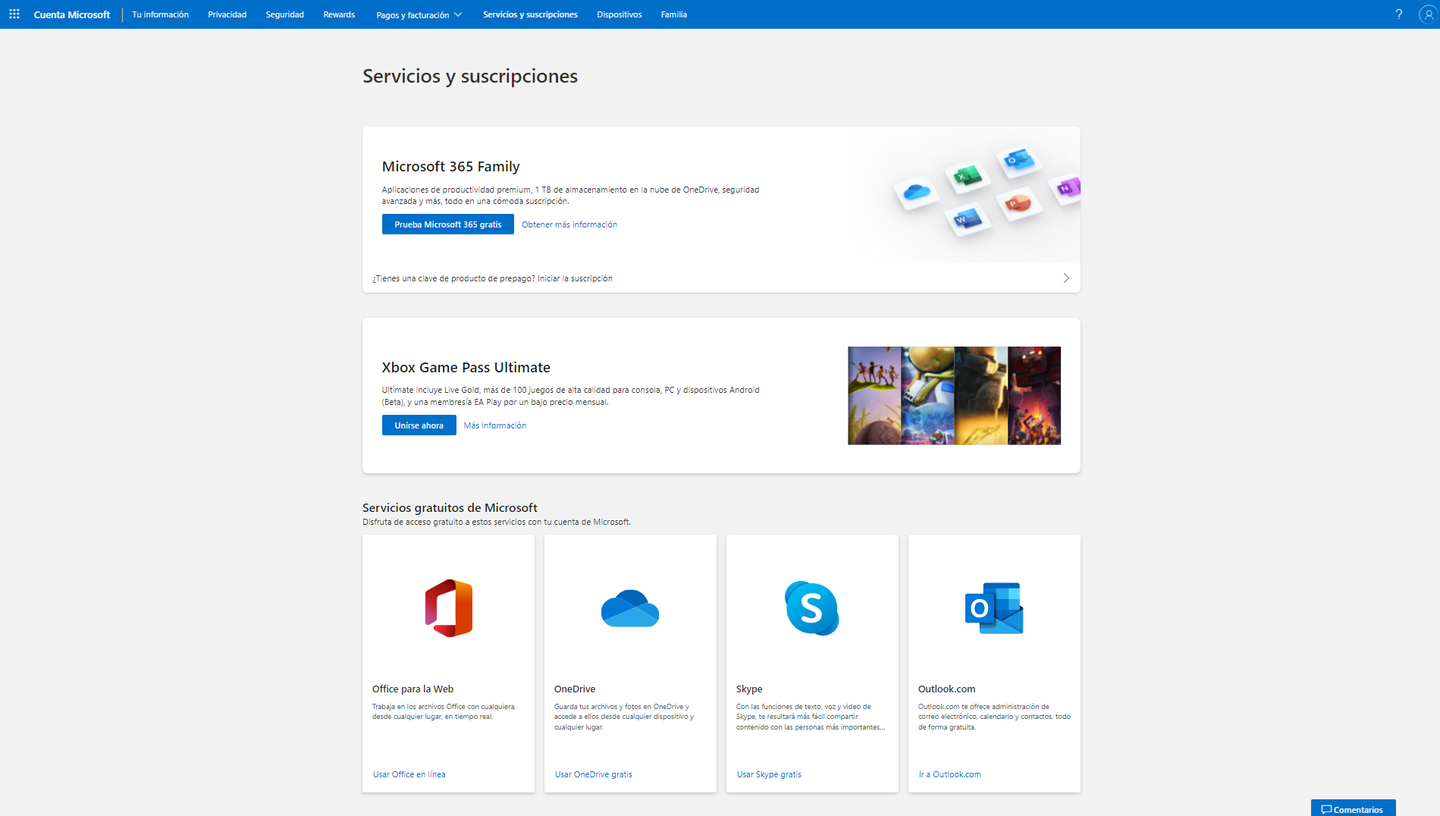1440x816 pixels.
Task: Click the Comentarios feedback button
Action: tap(1352, 808)
